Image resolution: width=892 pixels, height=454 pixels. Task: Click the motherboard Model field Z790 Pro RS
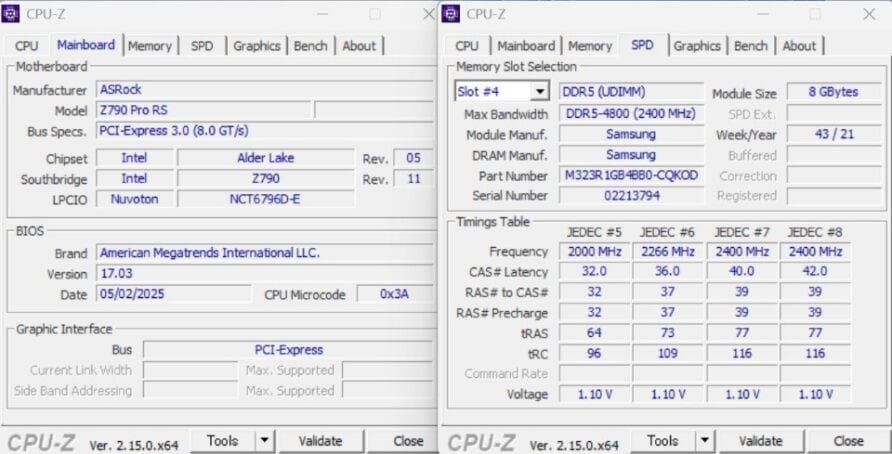click(x=203, y=110)
